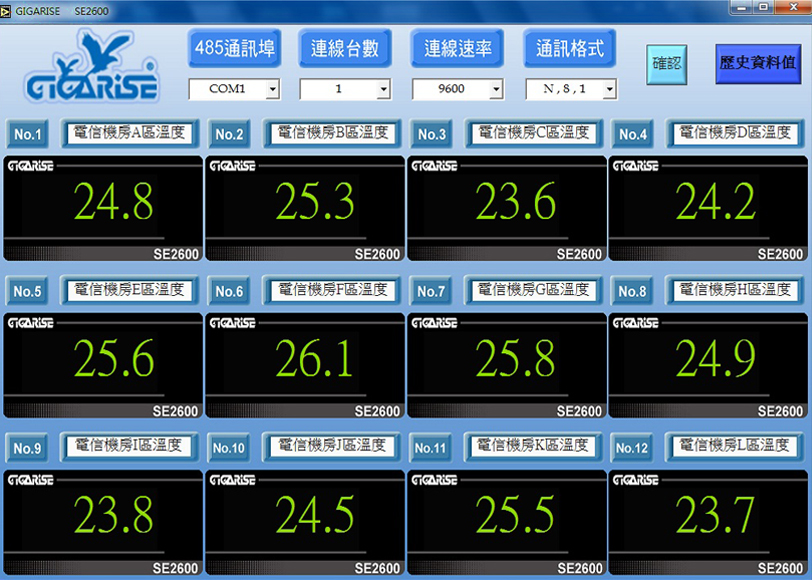The image size is (812, 580).
Task: Click the 24.8 temperature reading
Action: coord(113,201)
